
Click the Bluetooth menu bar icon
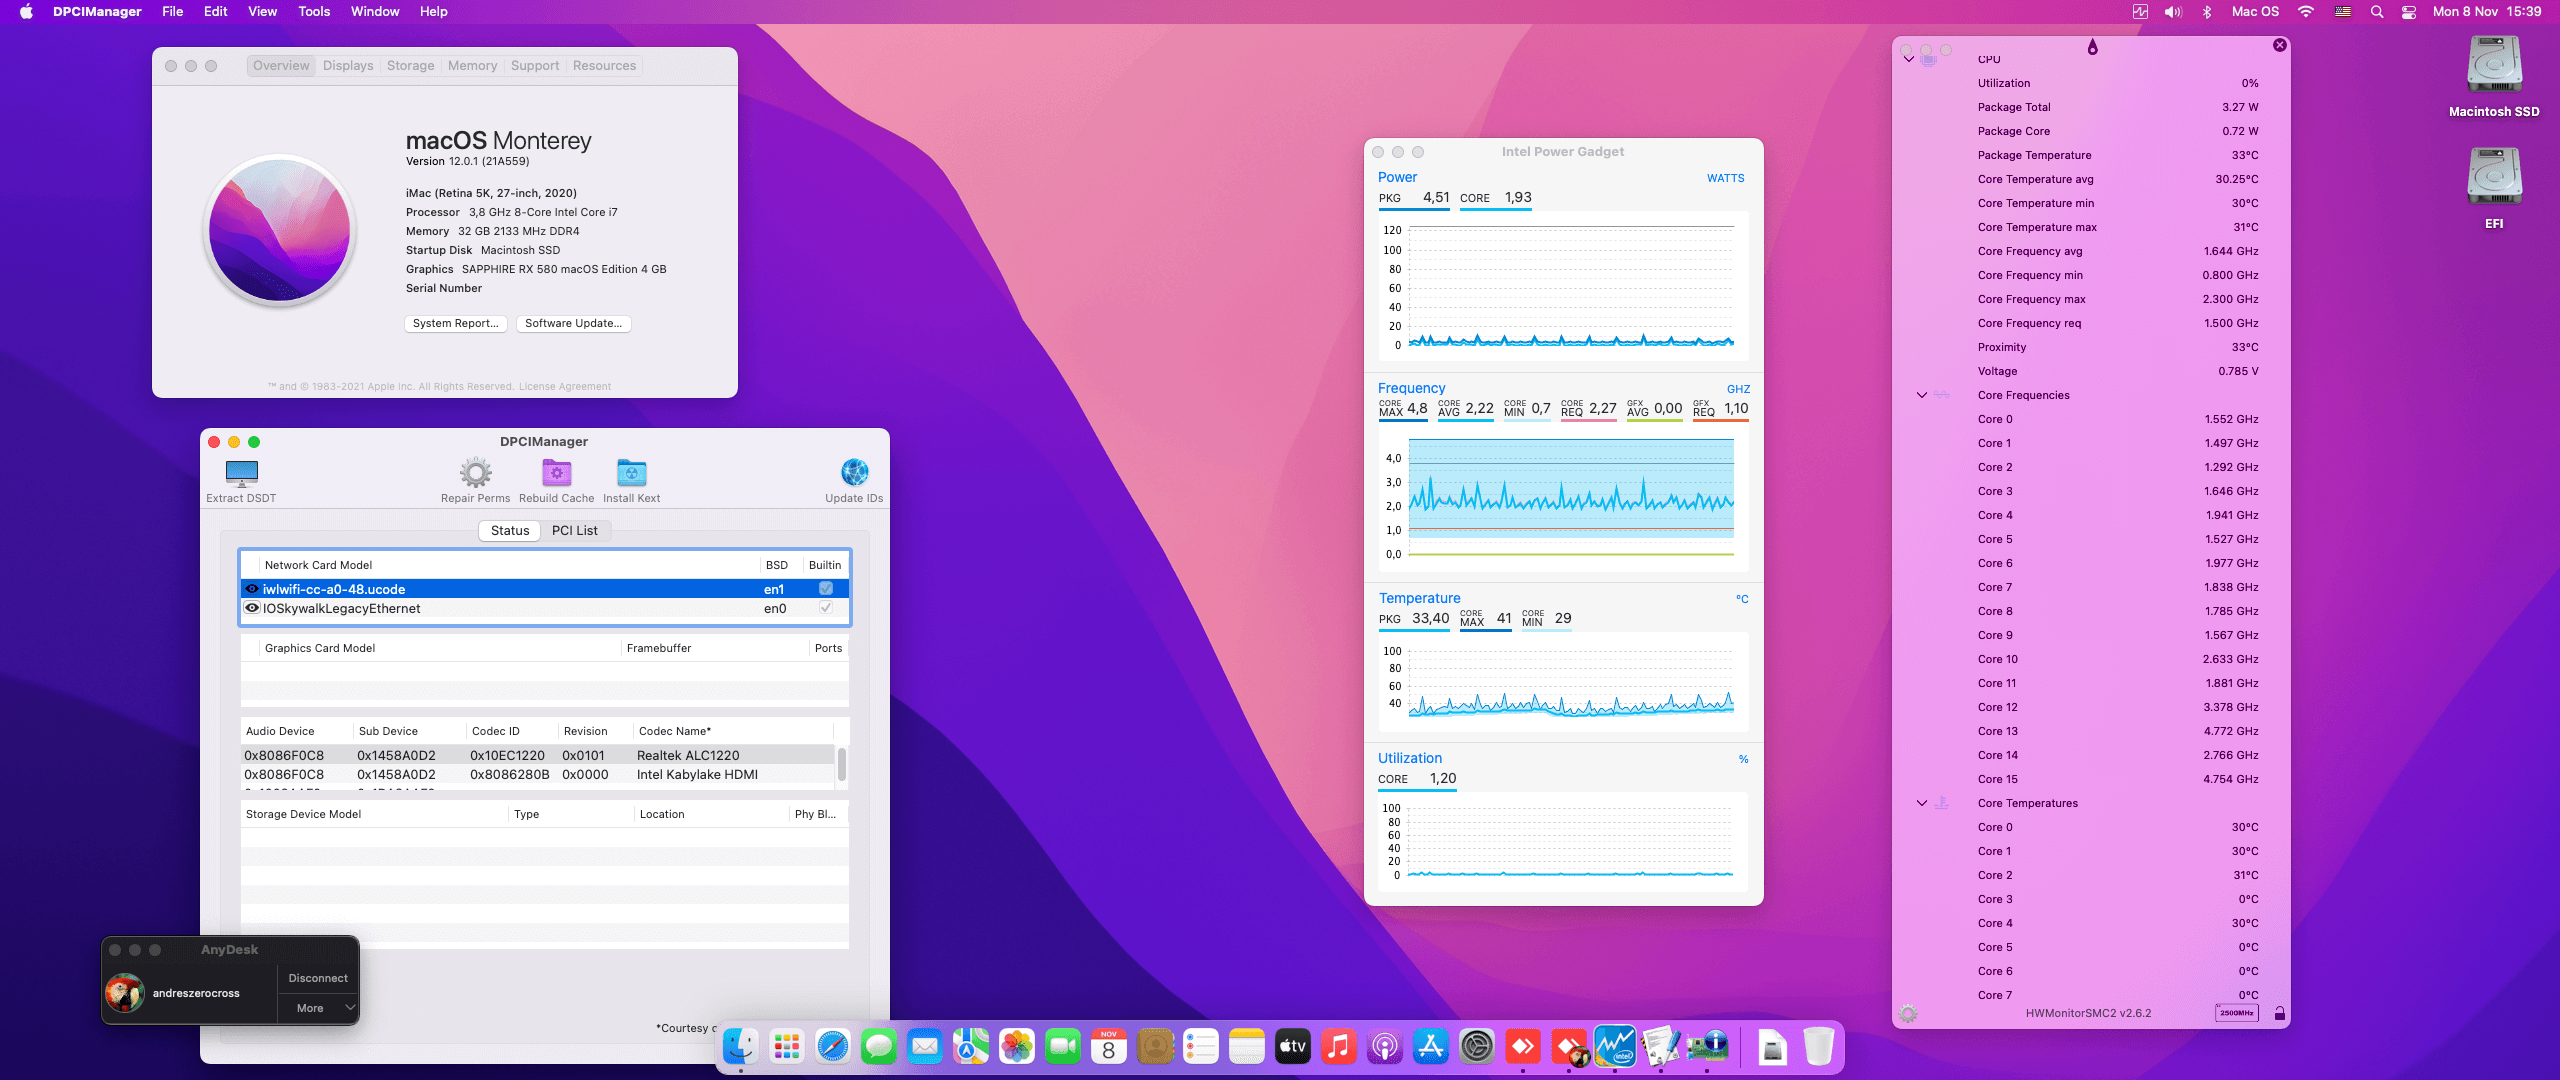tap(2207, 12)
